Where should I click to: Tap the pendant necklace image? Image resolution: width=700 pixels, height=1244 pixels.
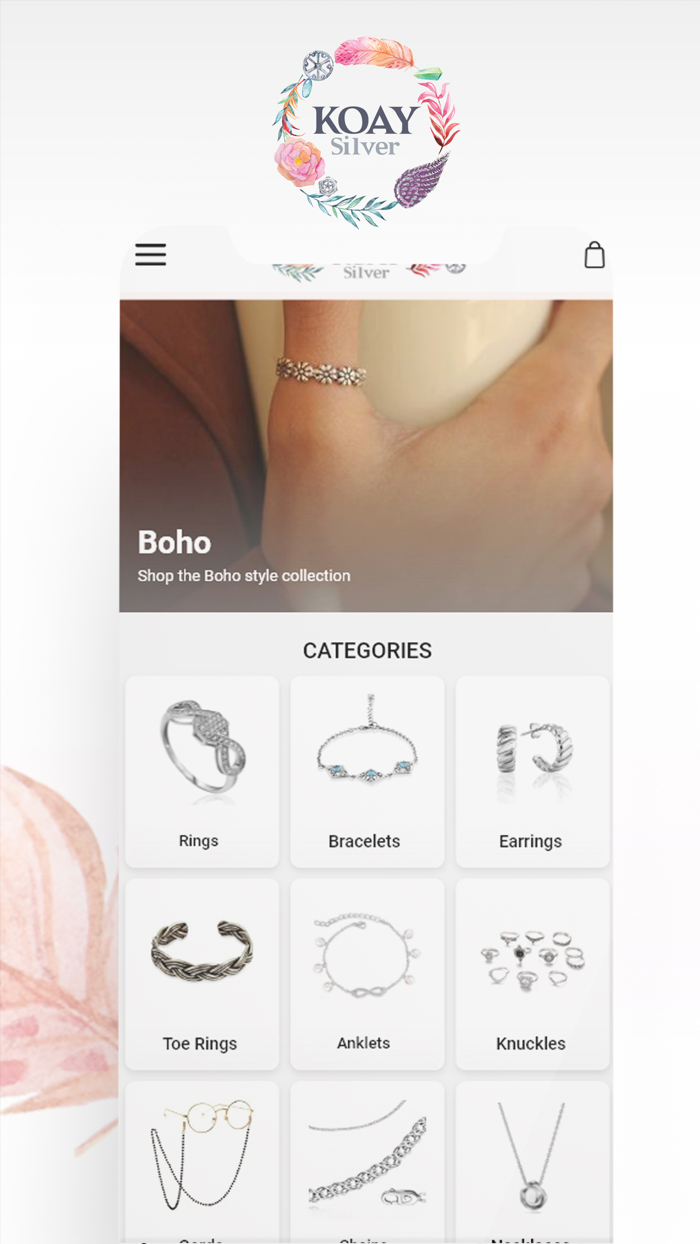[x=532, y=1158]
